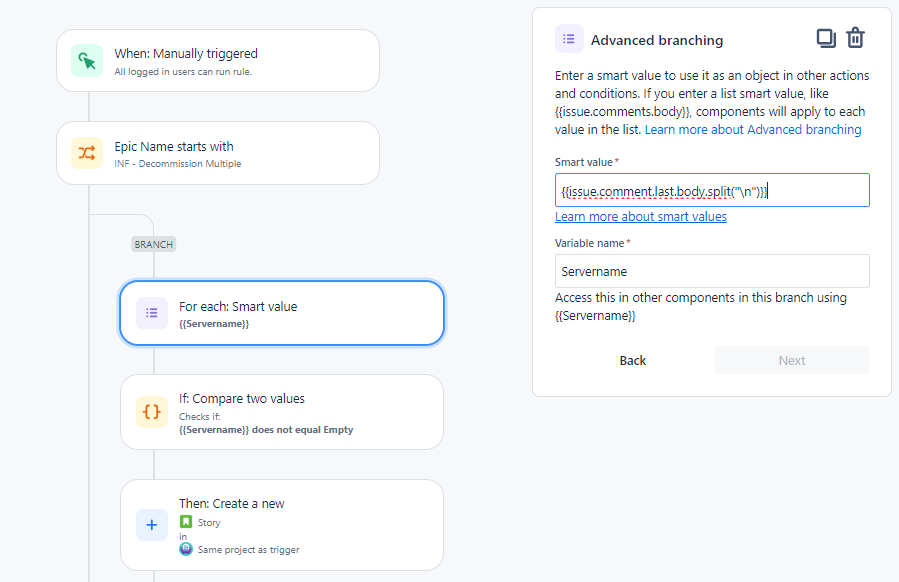Click the Back button

click(633, 361)
